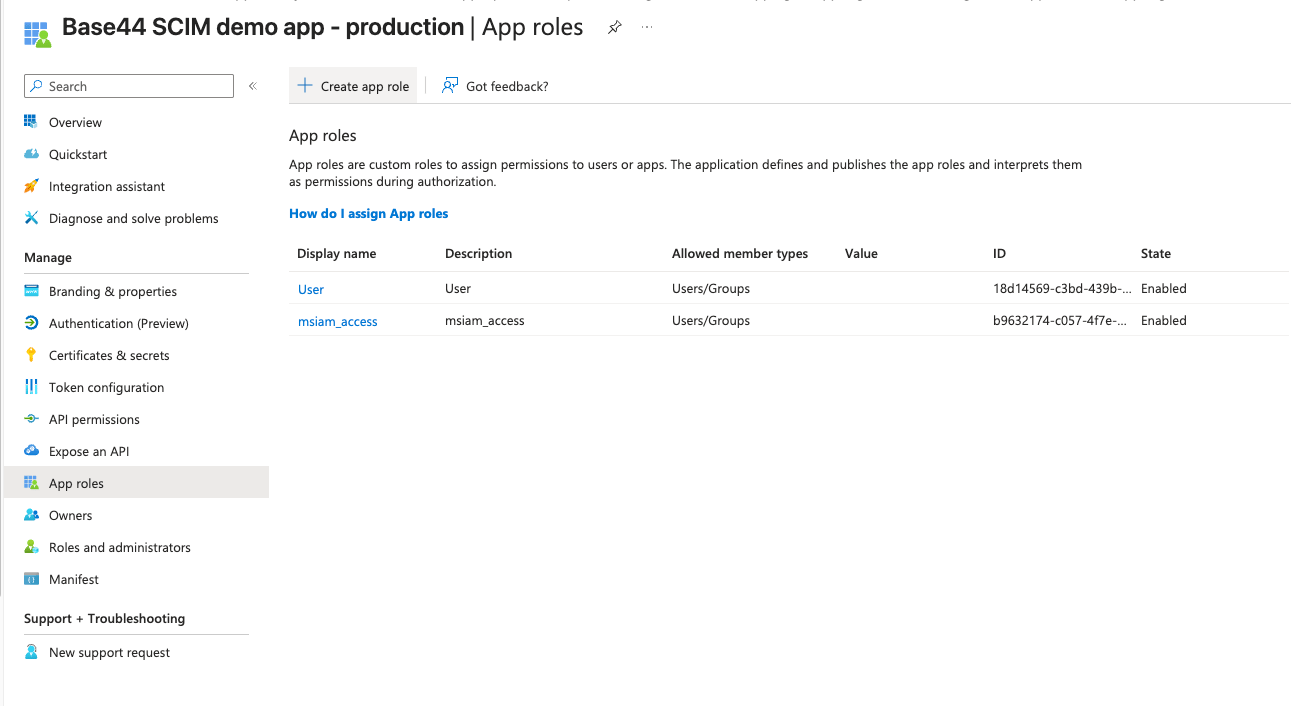Click the Manifest icon
This screenshot has height=706, width=1291.
pos(31,579)
